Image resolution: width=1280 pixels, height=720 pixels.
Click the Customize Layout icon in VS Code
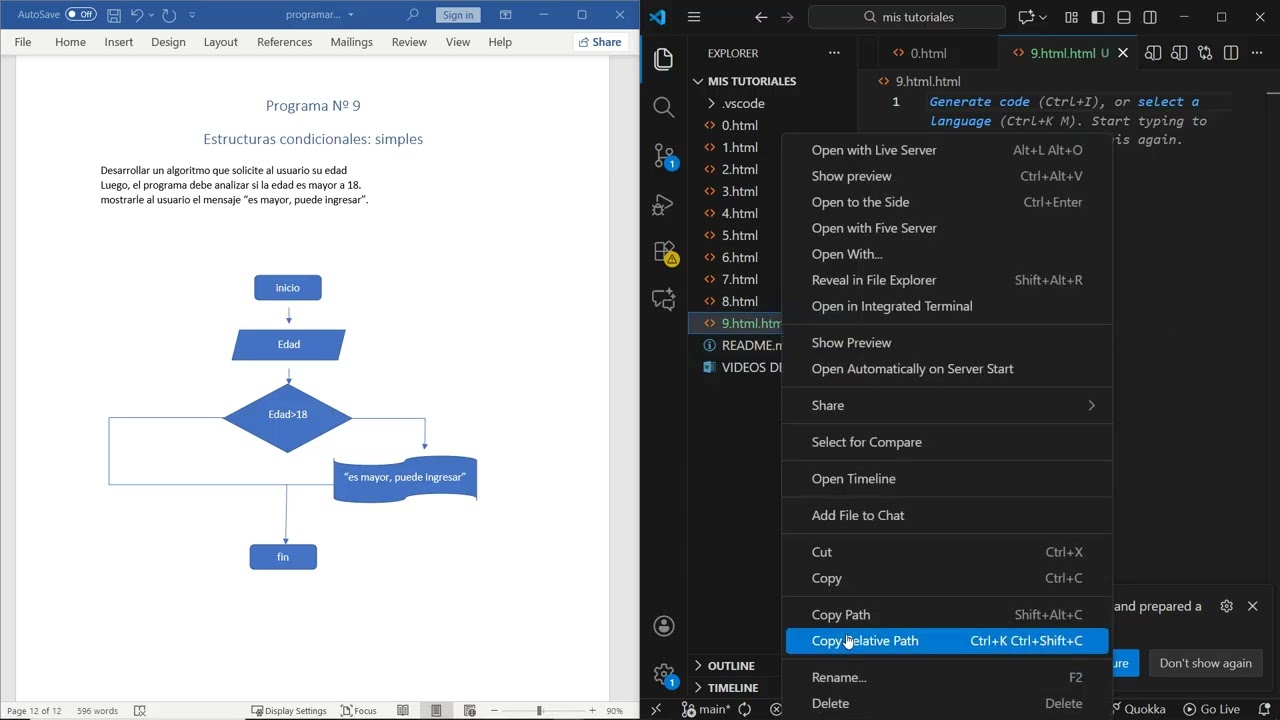1071,17
